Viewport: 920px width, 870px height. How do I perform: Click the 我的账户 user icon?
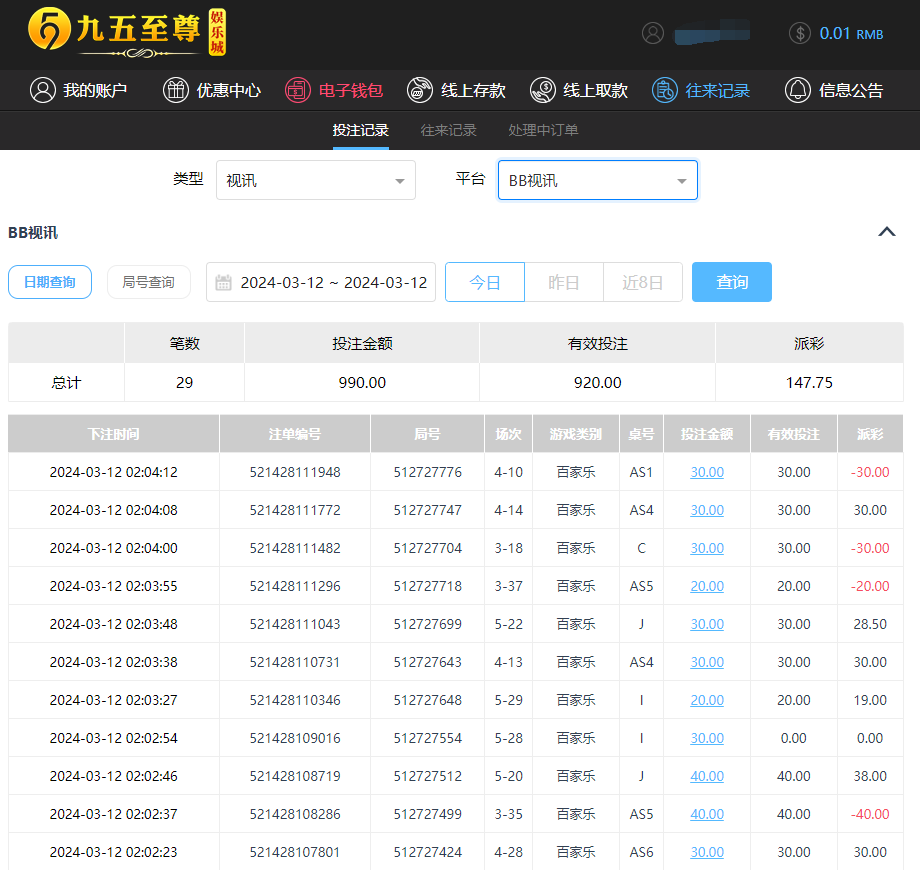tap(43, 90)
